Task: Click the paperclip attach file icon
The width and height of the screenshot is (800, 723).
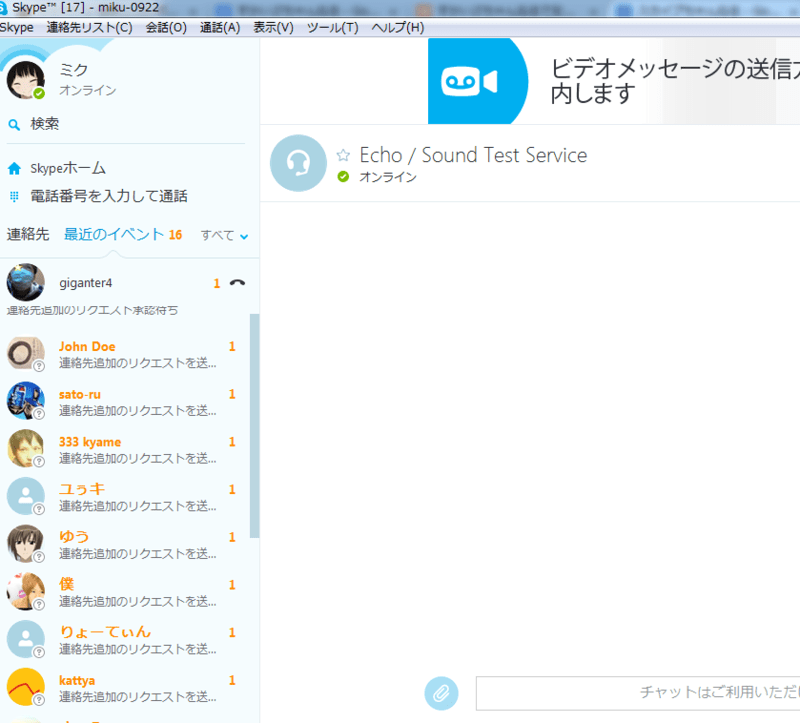Action: (x=441, y=692)
